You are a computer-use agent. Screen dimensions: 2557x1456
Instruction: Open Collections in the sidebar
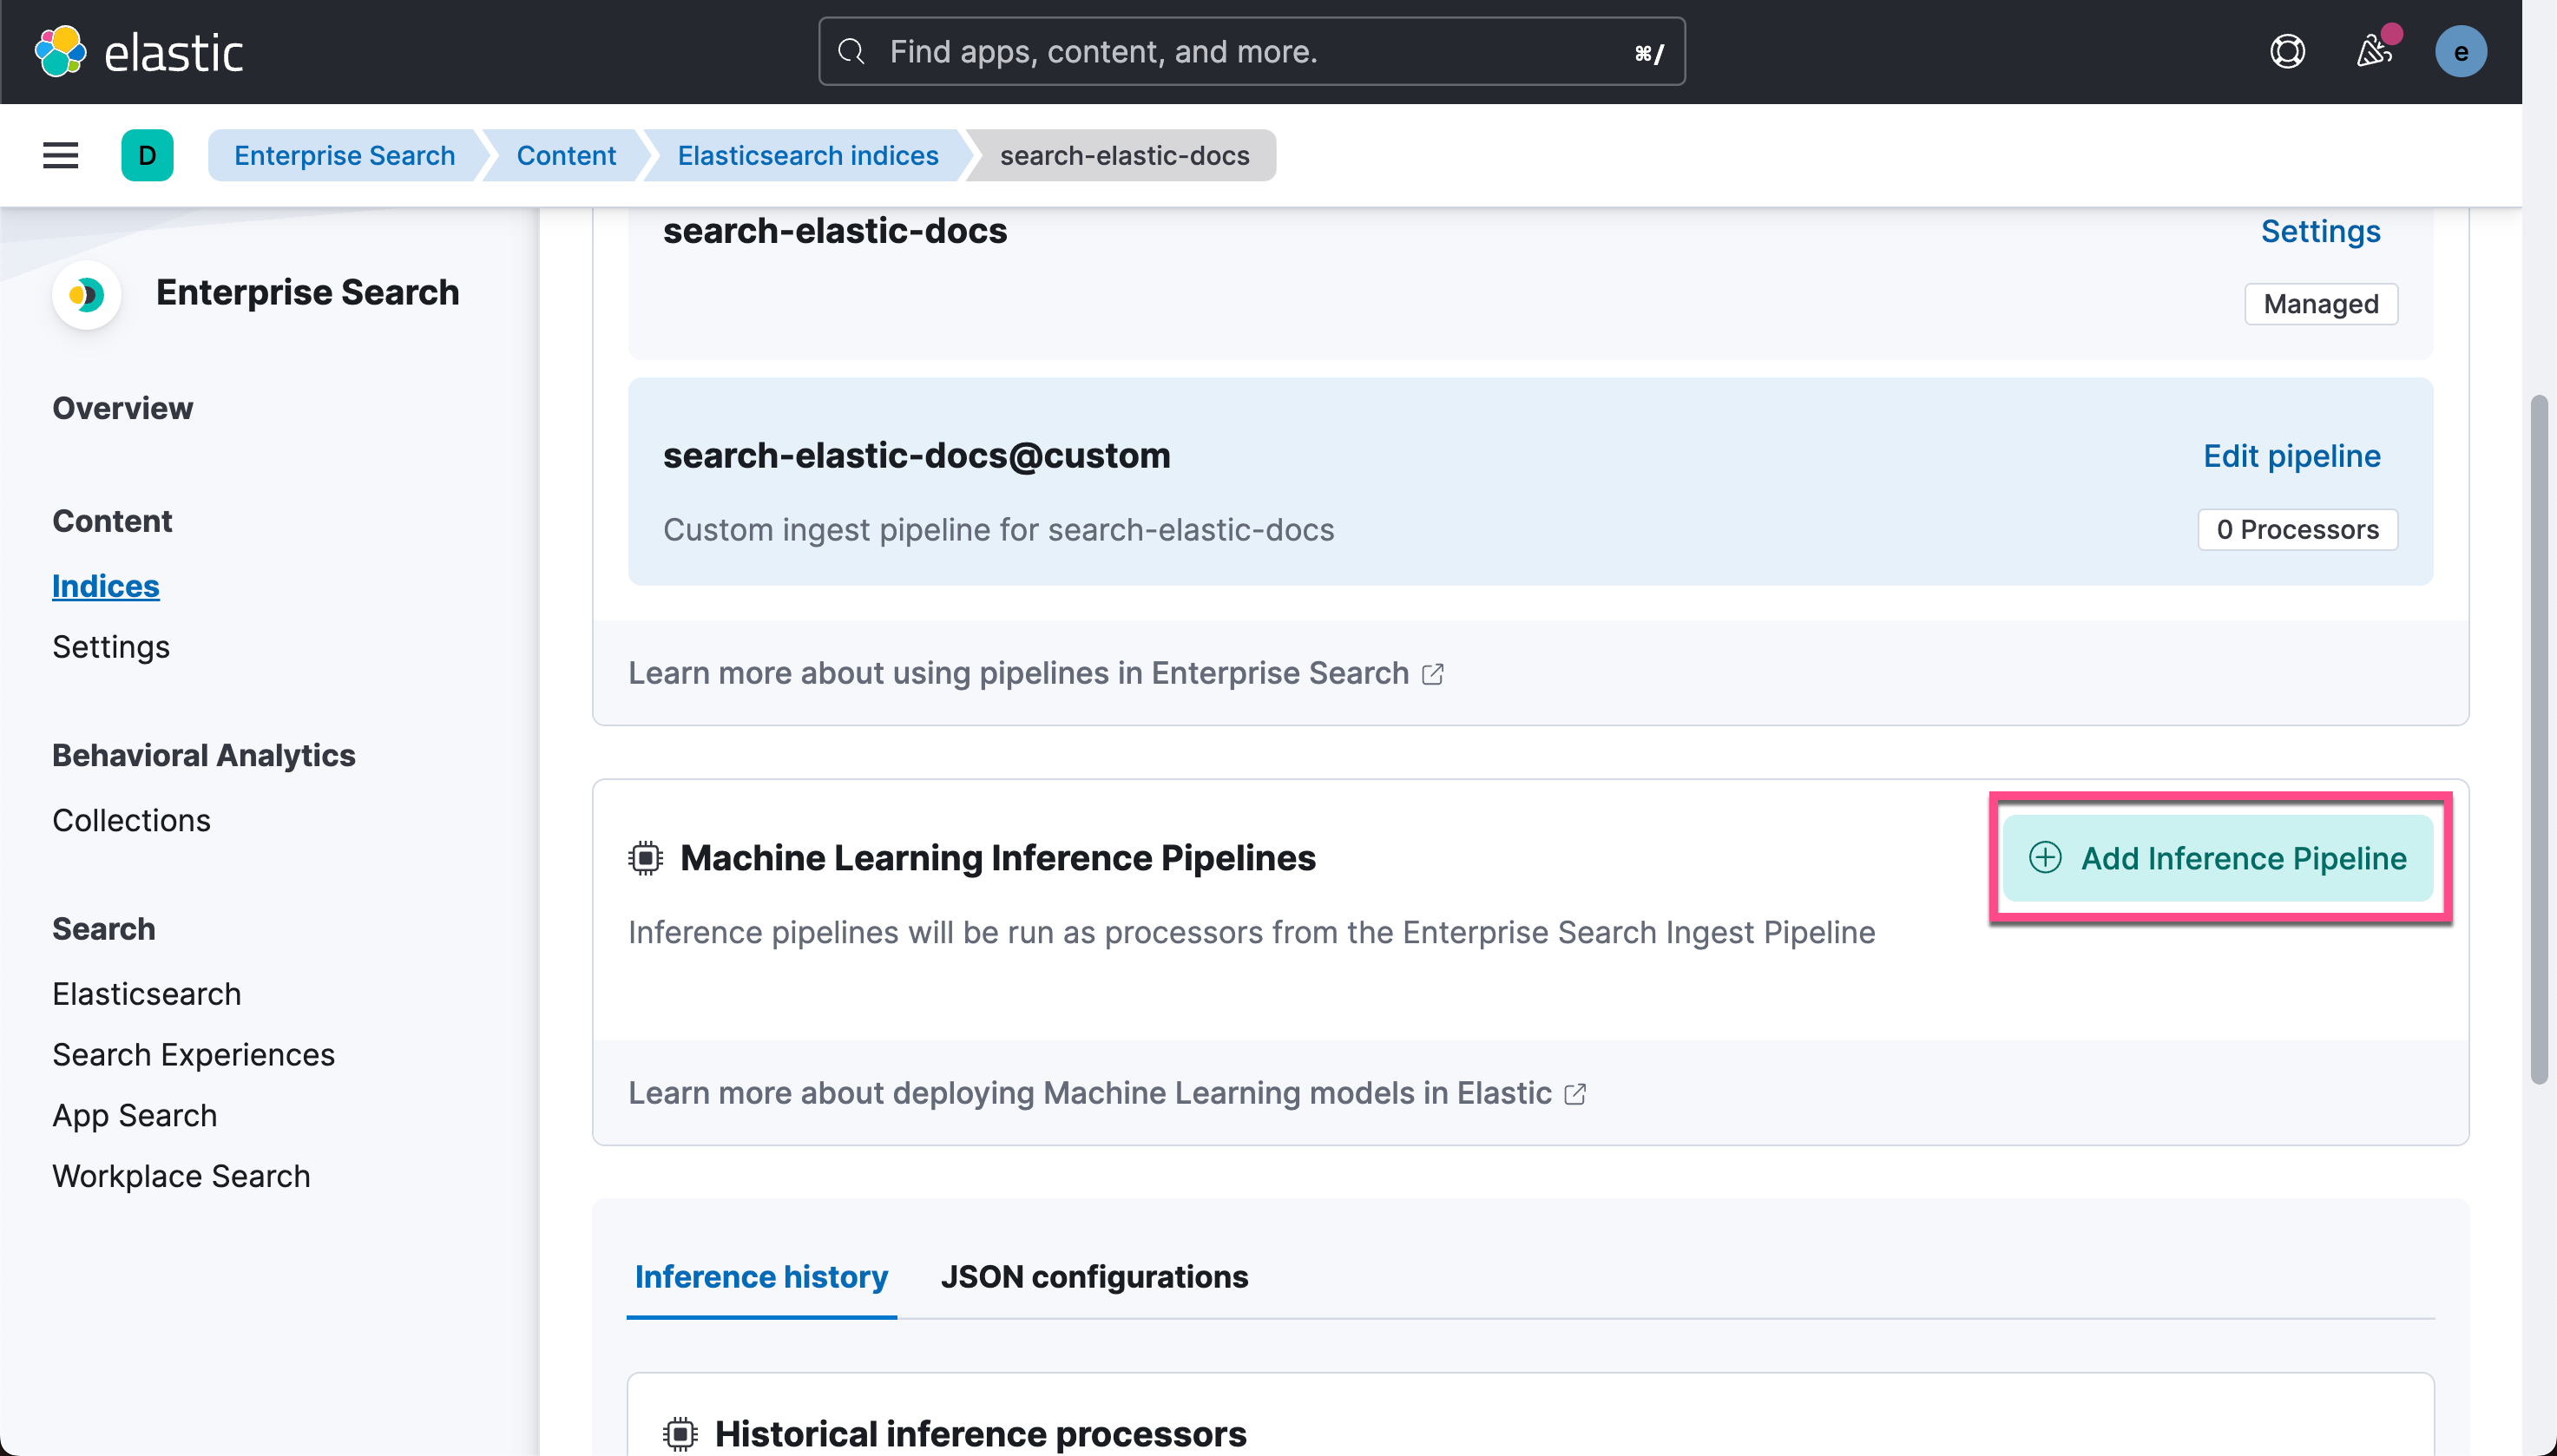tap(131, 820)
